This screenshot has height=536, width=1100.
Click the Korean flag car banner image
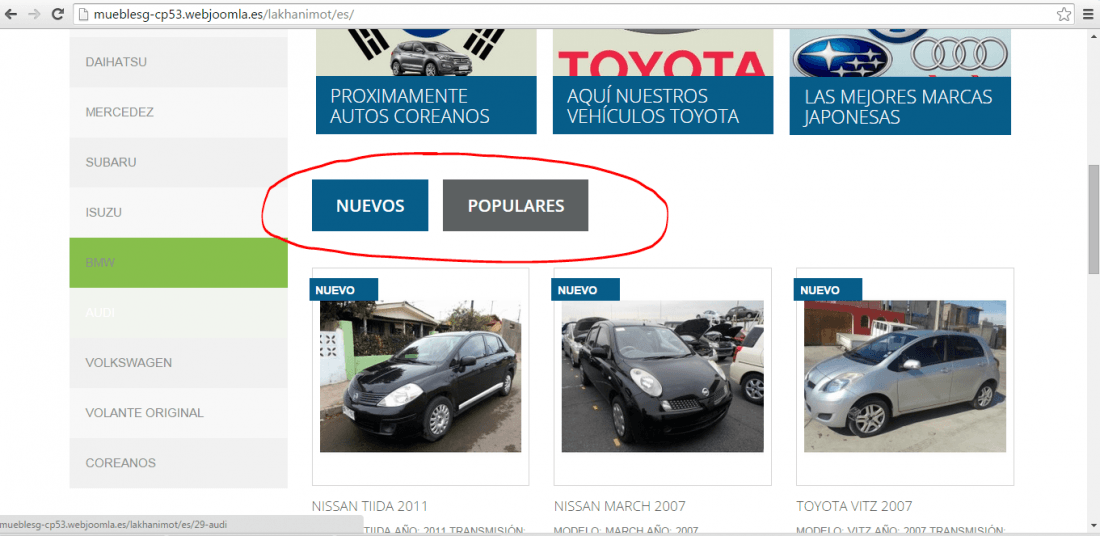click(426, 53)
